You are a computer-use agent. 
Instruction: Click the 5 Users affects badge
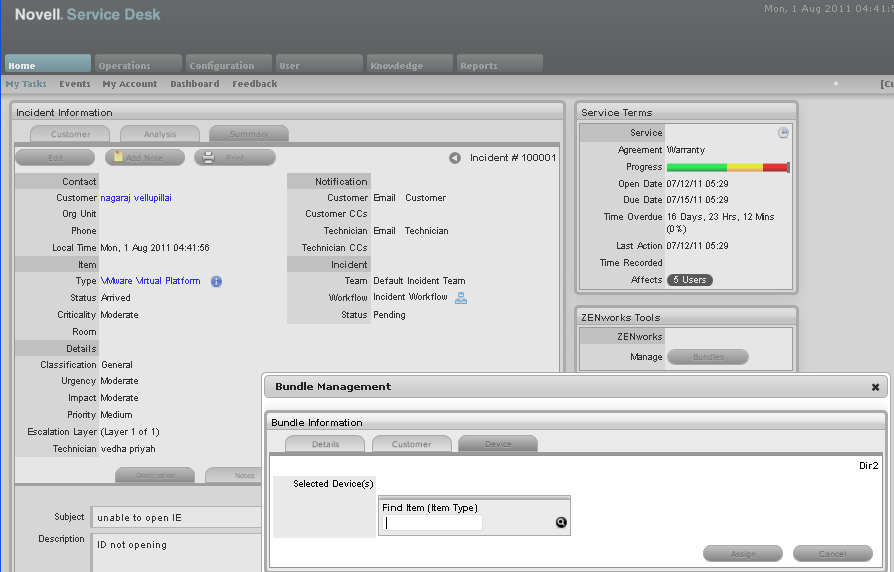[689, 280]
